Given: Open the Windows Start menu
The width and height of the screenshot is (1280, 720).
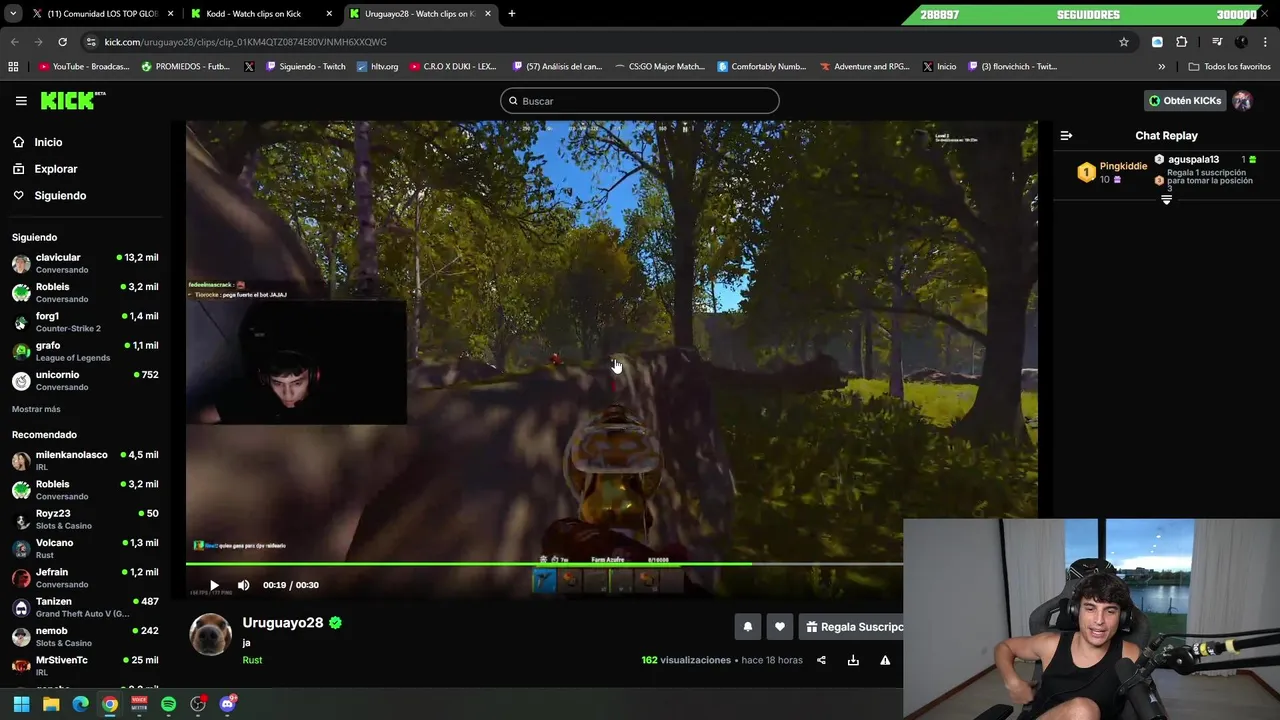Looking at the screenshot, I should (21, 704).
